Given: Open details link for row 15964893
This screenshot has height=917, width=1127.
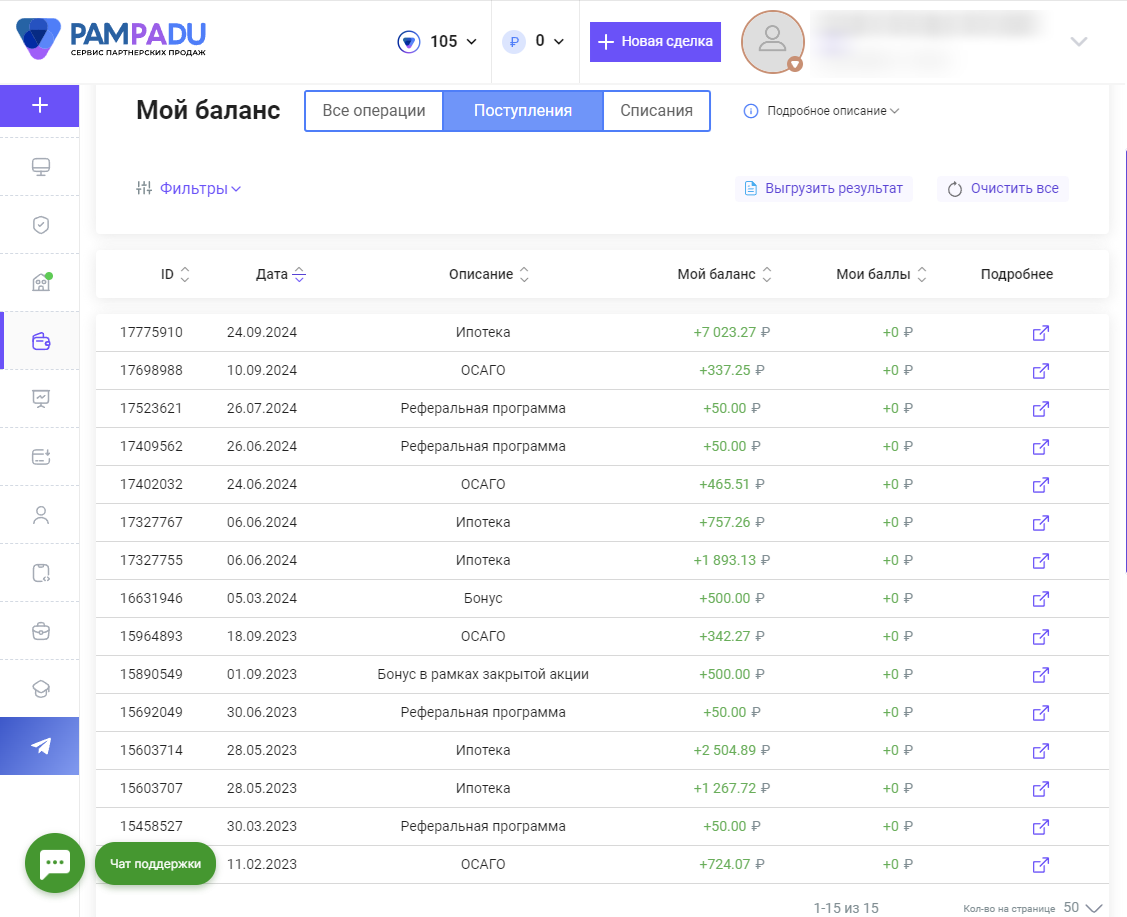Looking at the screenshot, I should pyautogui.click(x=1040, y=637).
